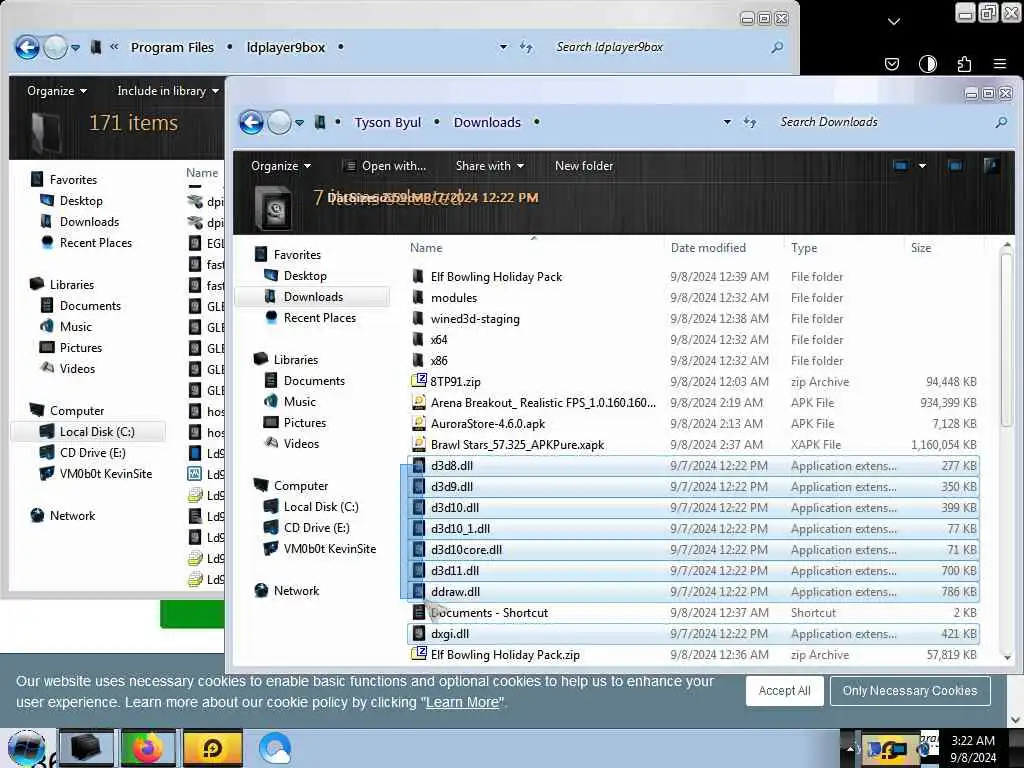
Task: Open the Include in library dropdown
Action: (168, 91)
